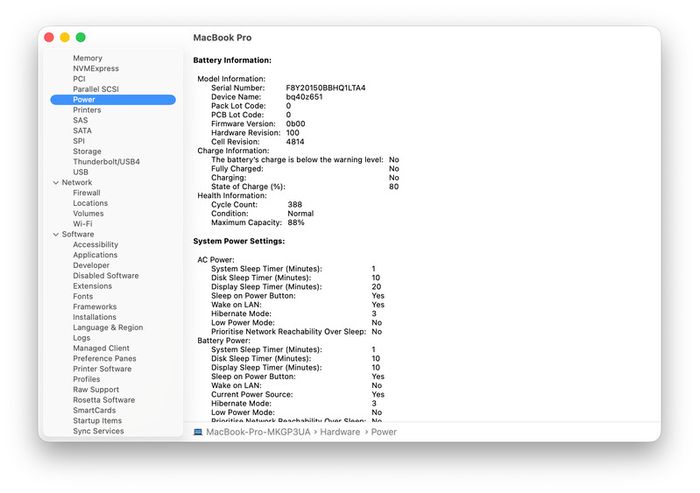Select the Software category heading
Viewport: 700px width, 493px height.
click(x=78, y=234)
